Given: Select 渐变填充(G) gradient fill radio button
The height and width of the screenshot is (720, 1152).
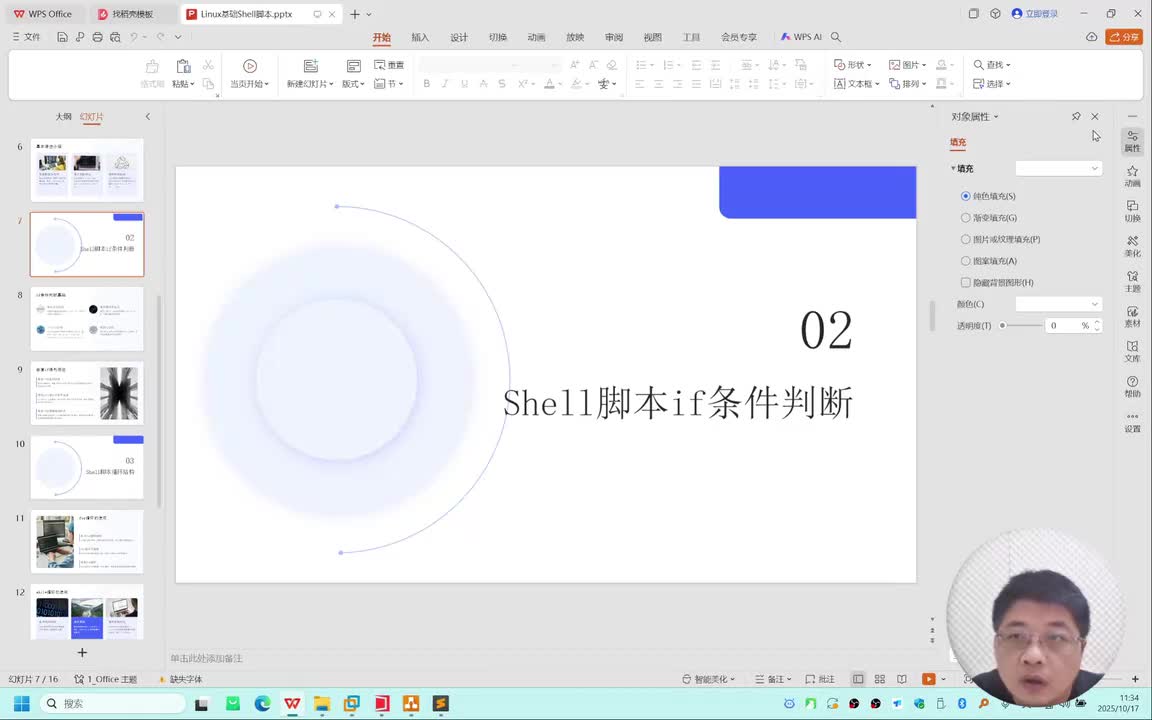Looking at the screenshot, I should (x=965, y=217).
